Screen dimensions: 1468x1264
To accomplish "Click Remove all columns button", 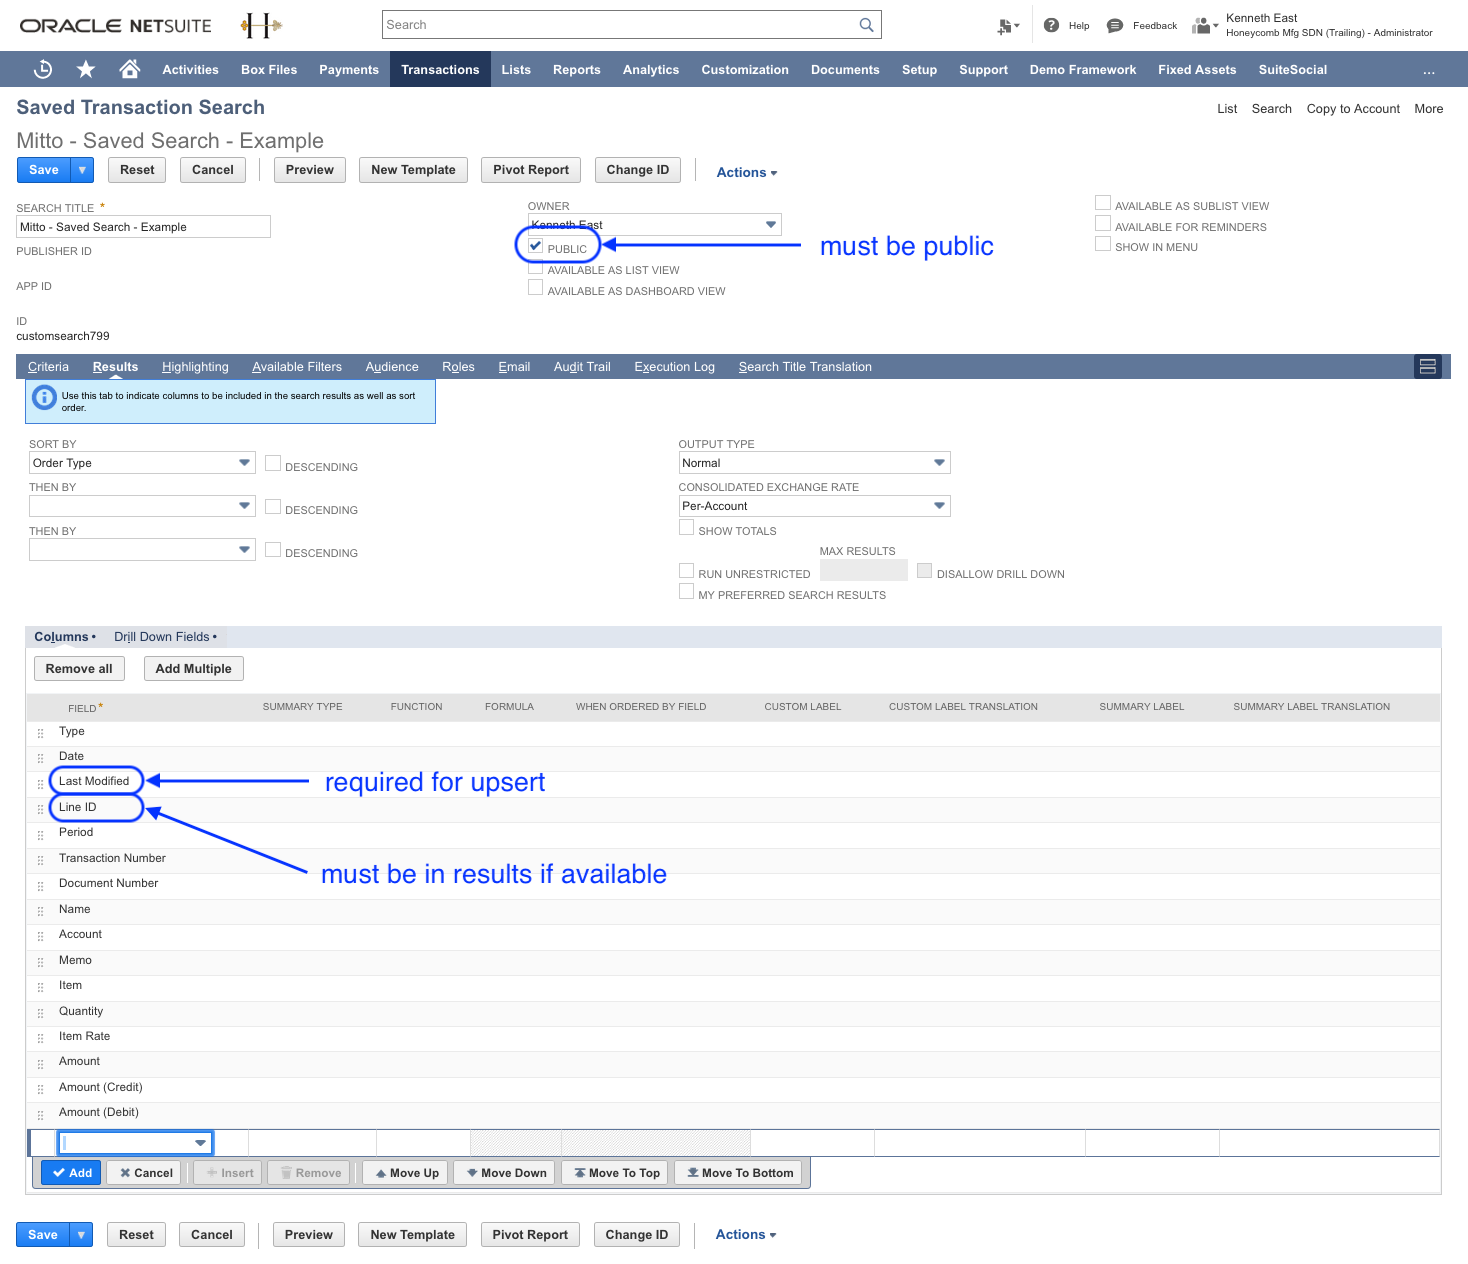I will (79, 669).
